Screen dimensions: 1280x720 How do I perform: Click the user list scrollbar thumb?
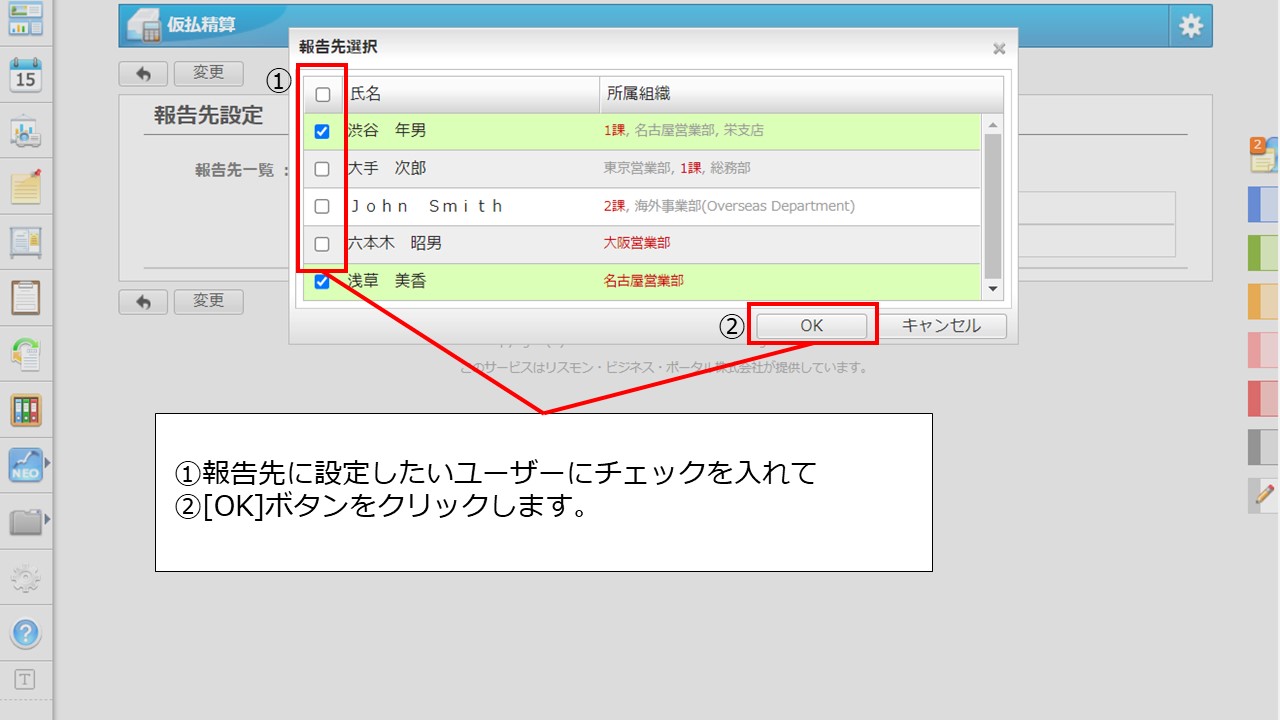coord(993,205)
